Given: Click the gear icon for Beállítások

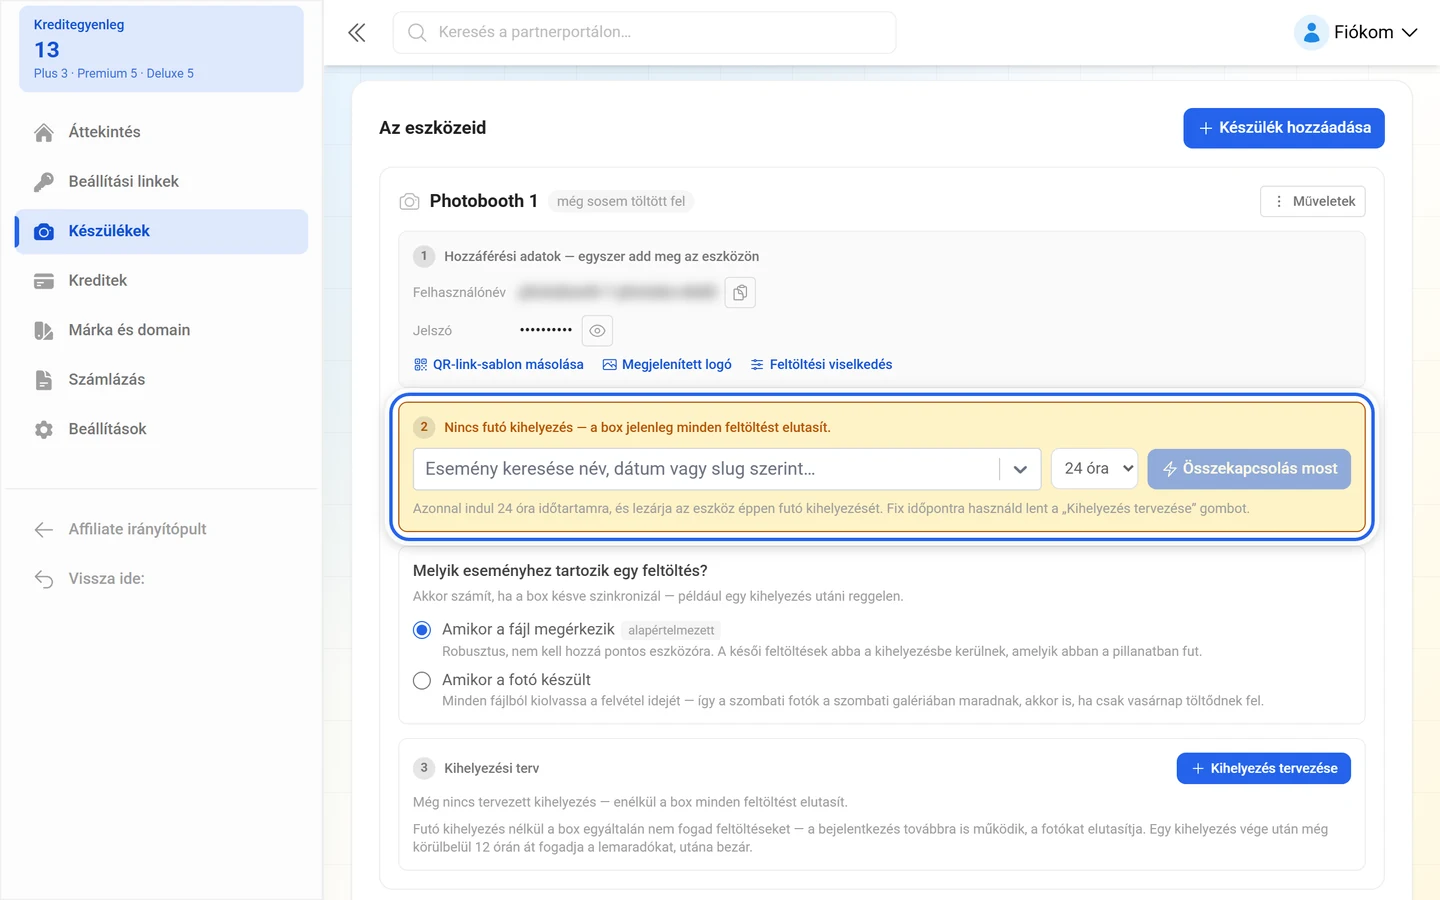Looking at the screenshot, I should click(x=44, y=430).
